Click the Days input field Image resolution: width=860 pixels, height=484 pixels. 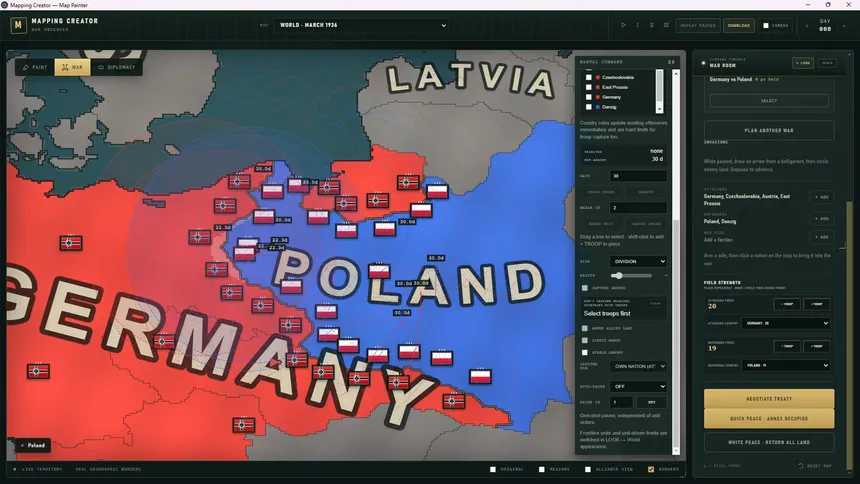tap(638, 176)
